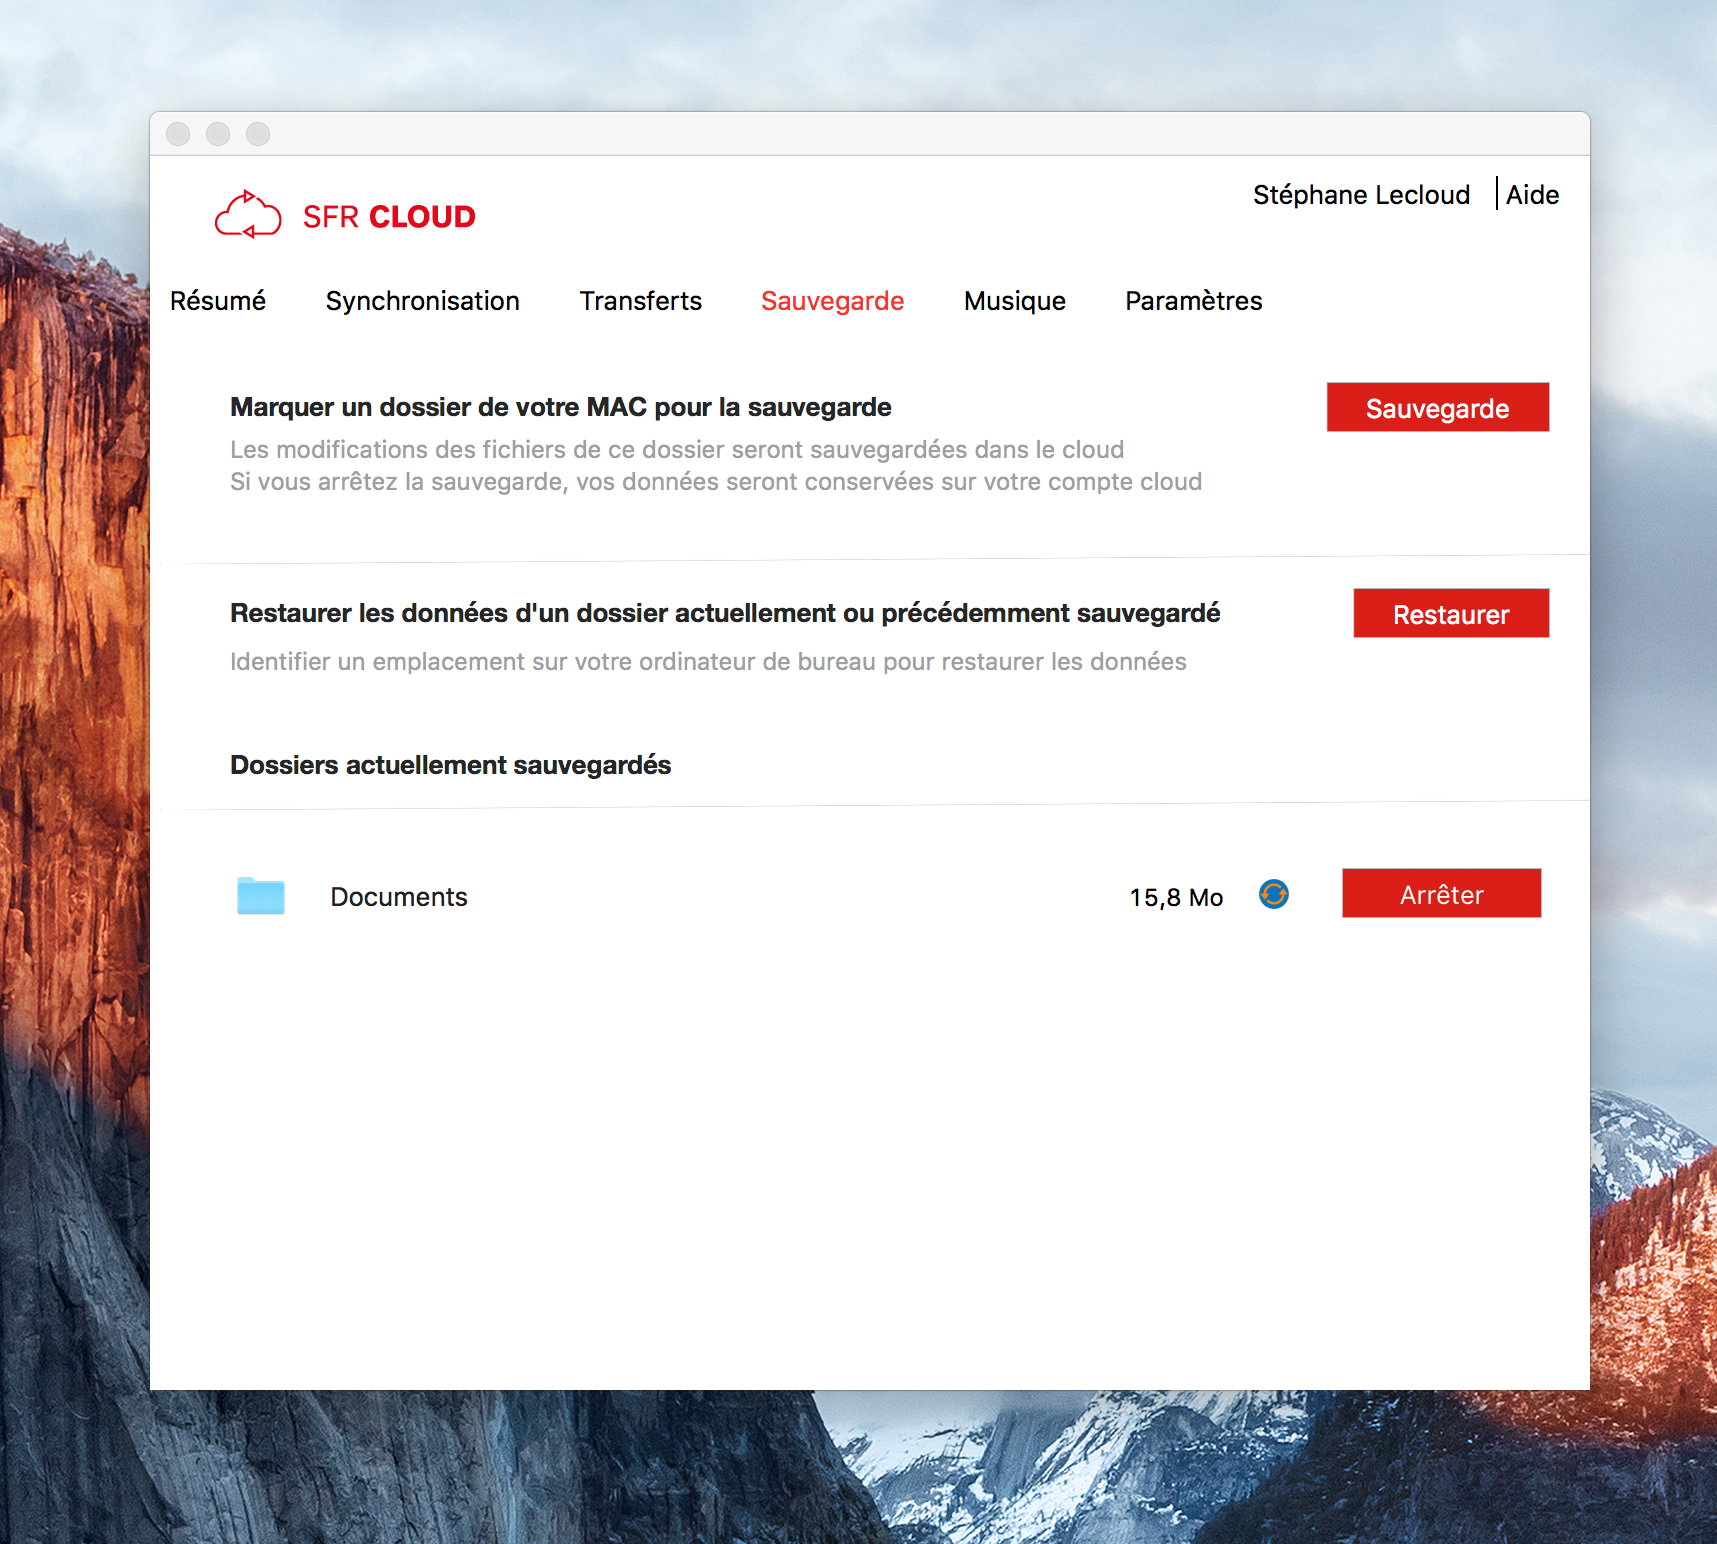Open the Musique tab
Image resolution: width=1717 pixels, height=1544 pixels.
point(1014,301)
